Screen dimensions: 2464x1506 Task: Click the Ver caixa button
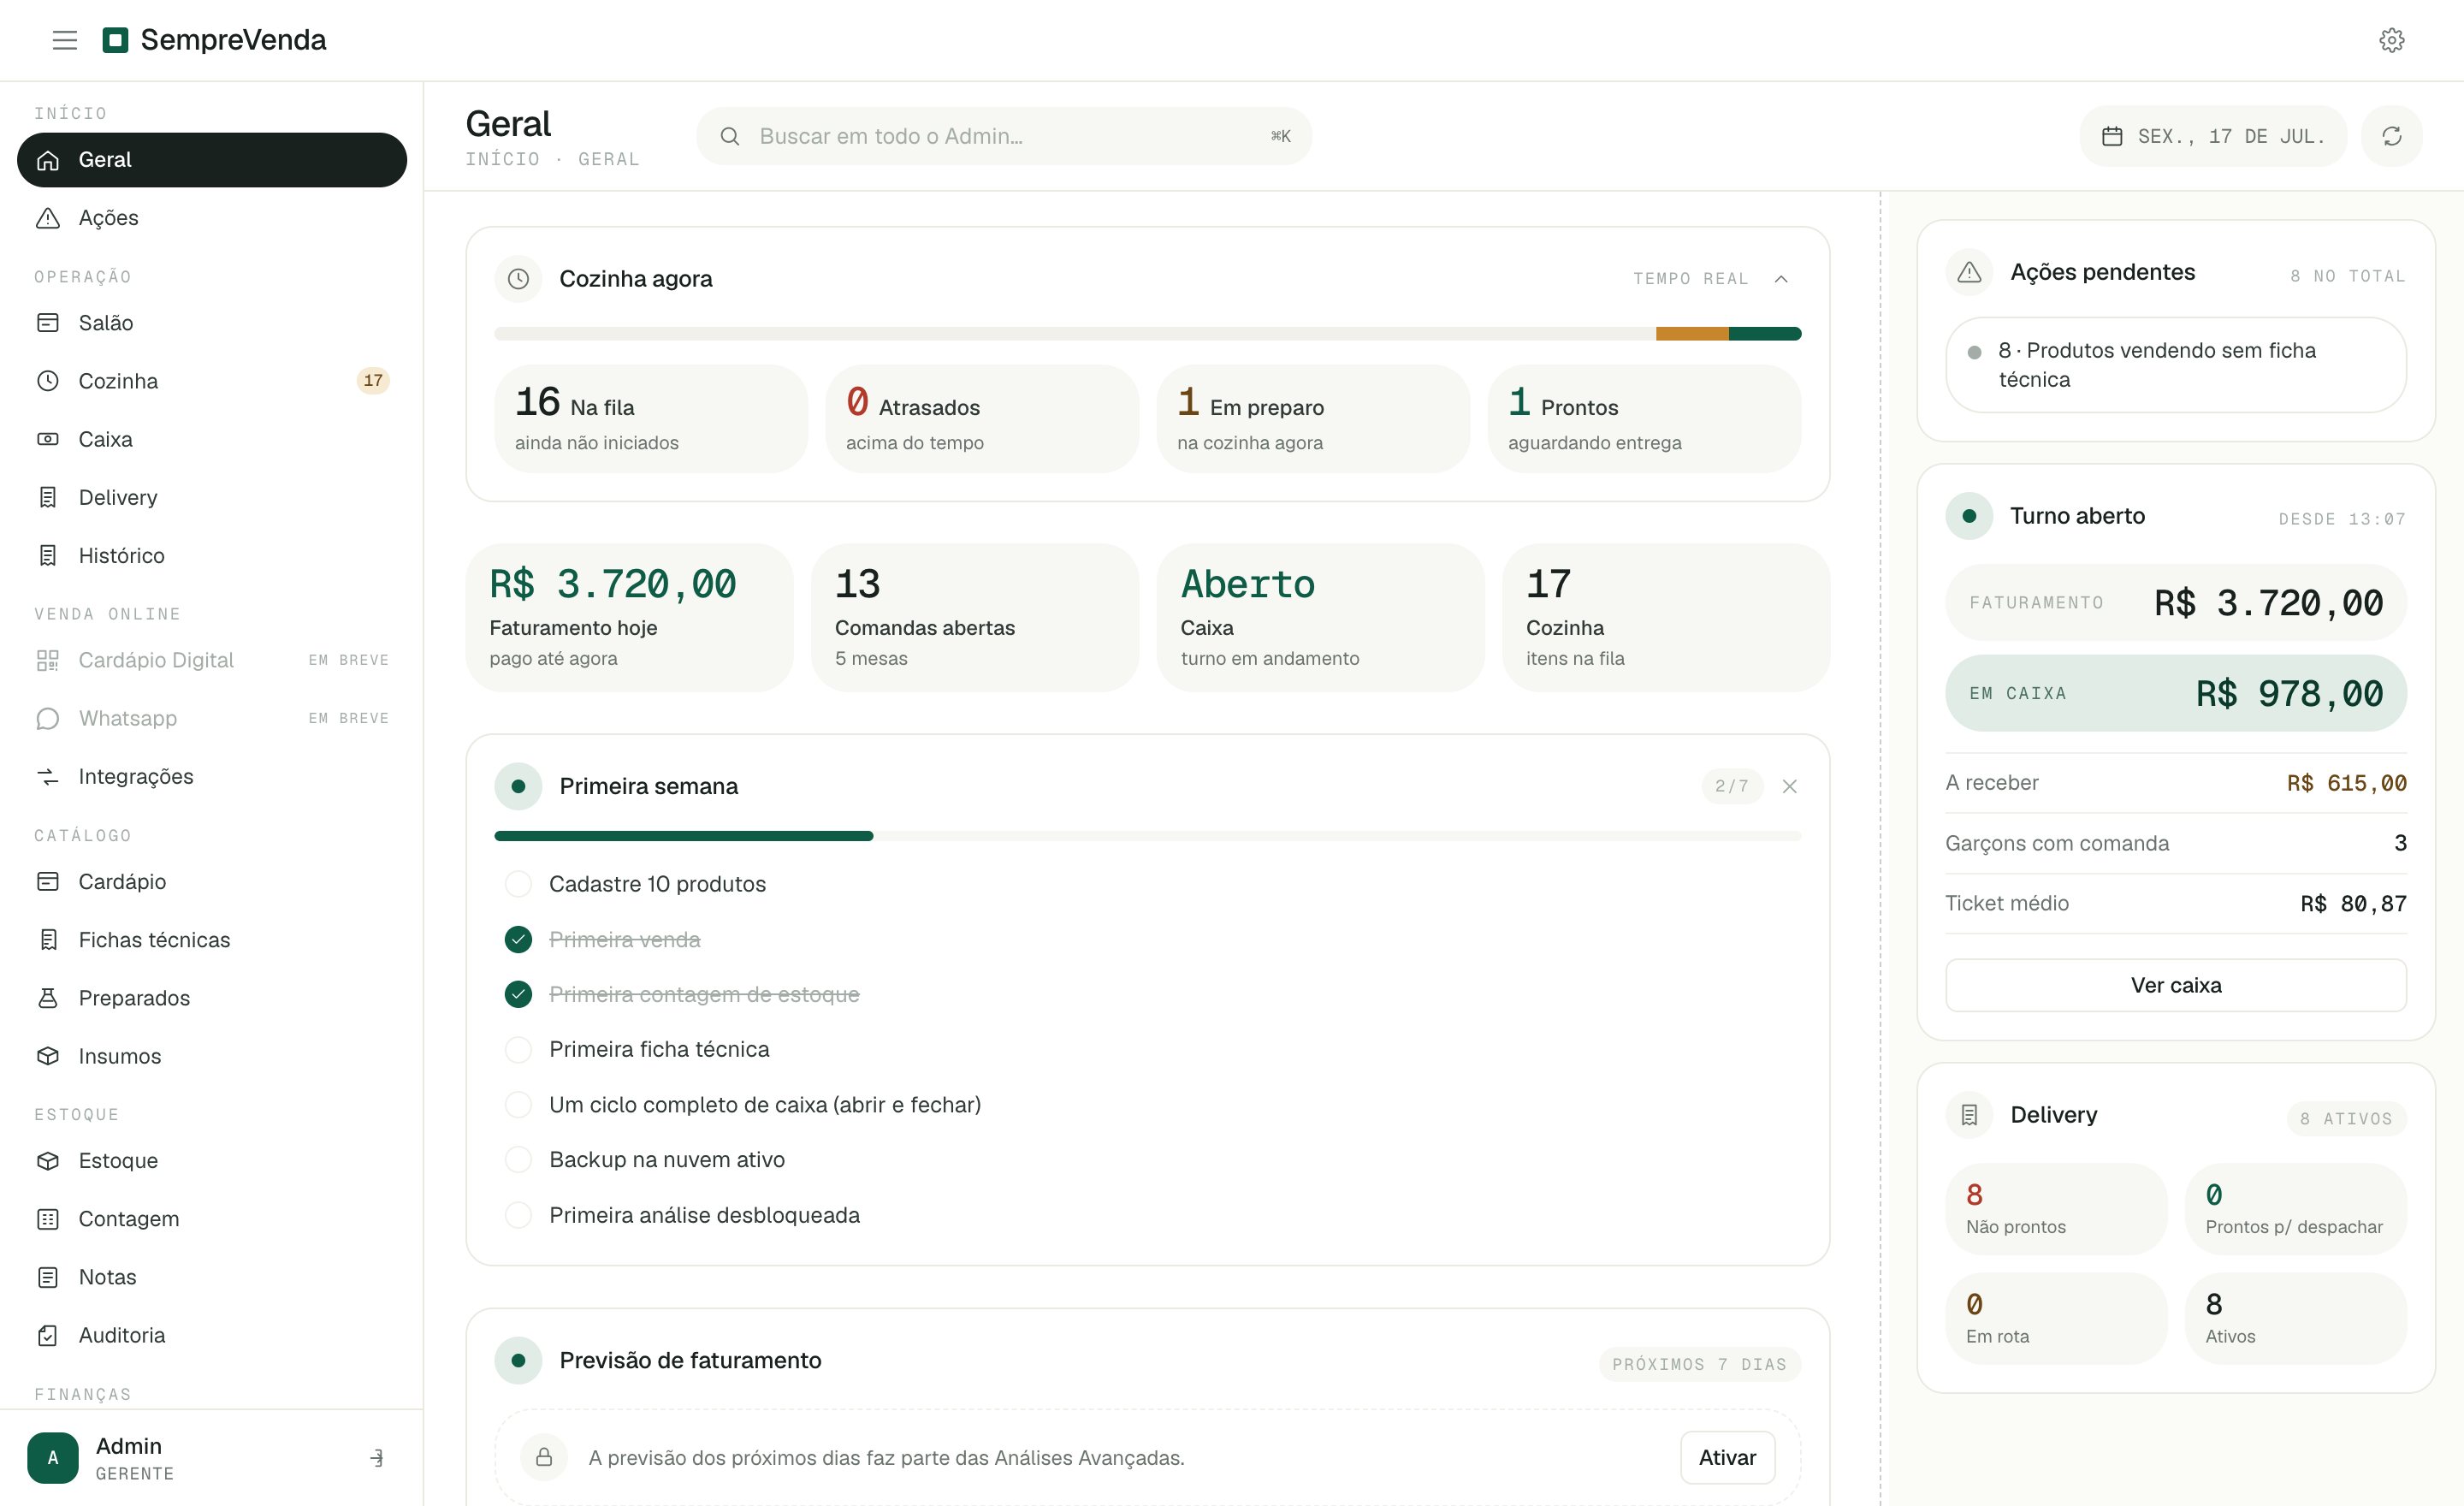click(x=2175, y=985)
